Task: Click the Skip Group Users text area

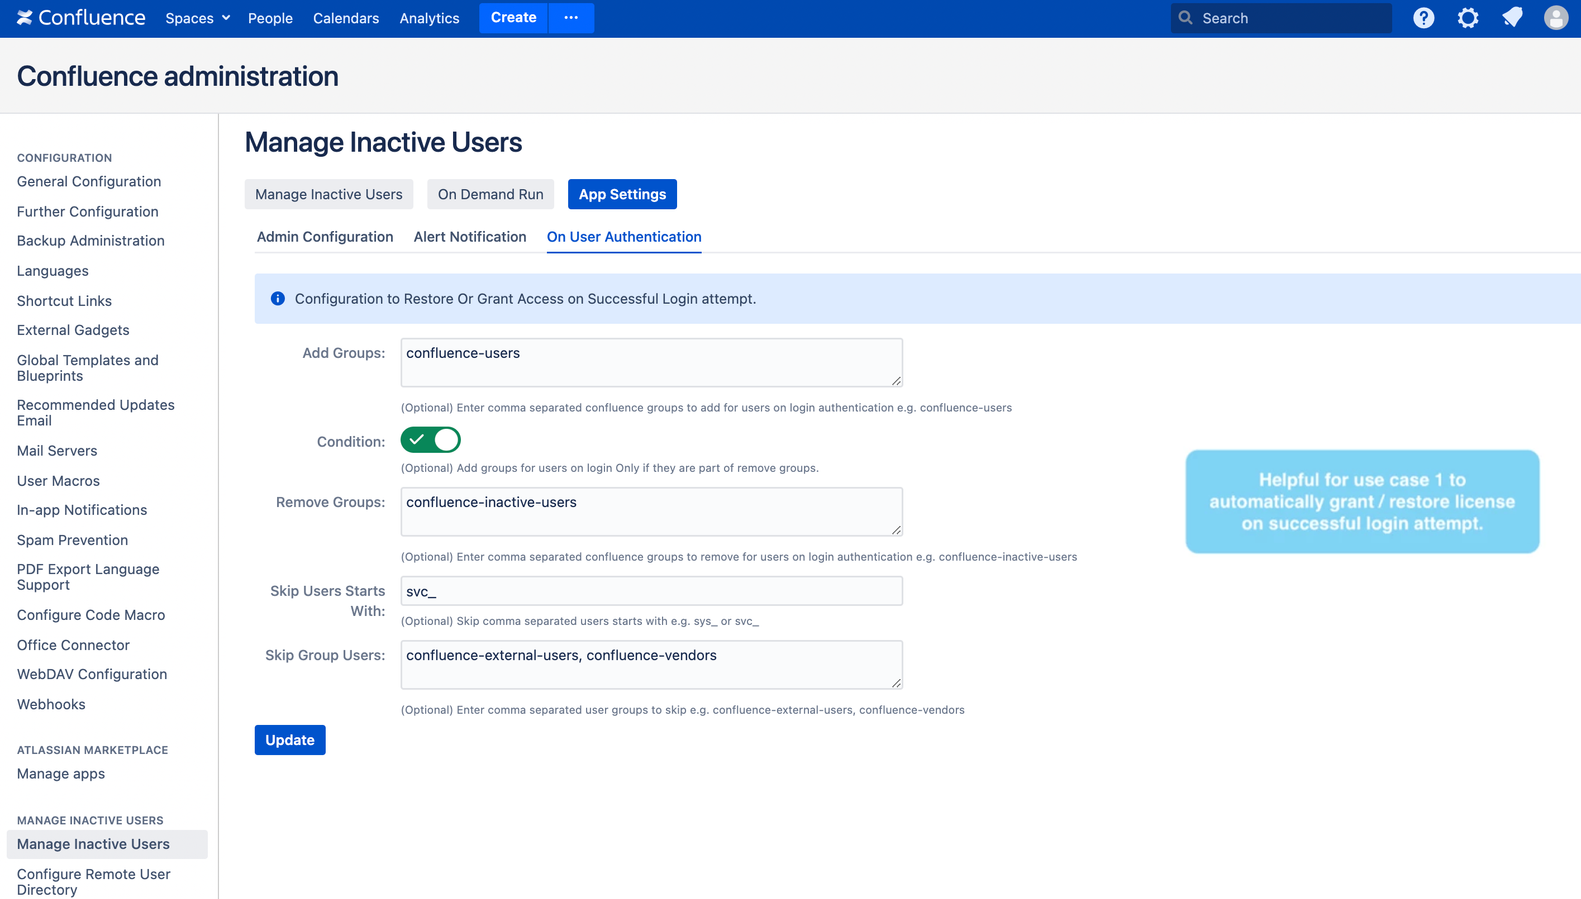Action: click(x=652, y=665)
